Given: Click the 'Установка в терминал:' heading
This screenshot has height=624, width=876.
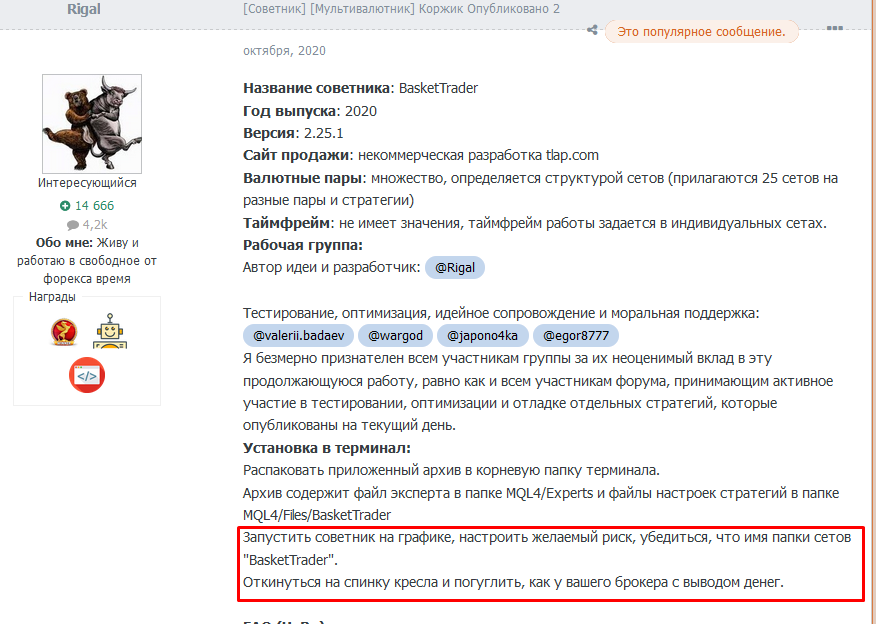Looking at the screenshot, I should (x=327, y=448).
